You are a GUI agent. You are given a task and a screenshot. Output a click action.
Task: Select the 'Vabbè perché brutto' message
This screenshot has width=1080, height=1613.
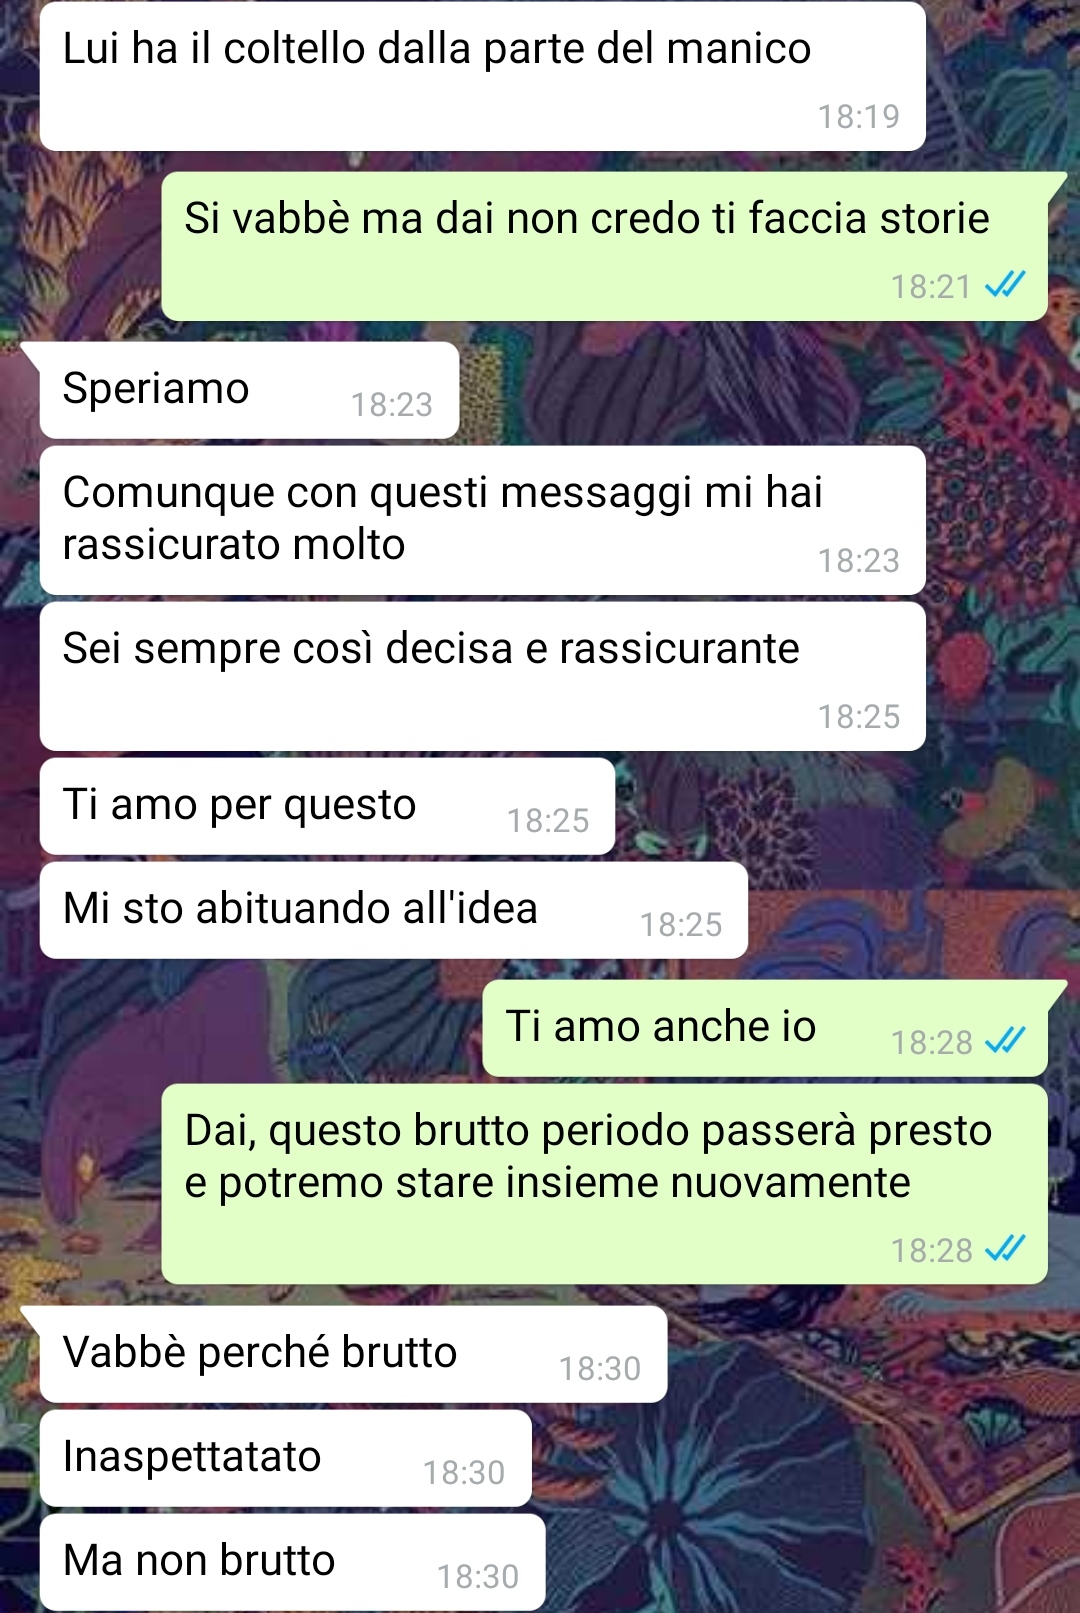[x=353, y=1354]
